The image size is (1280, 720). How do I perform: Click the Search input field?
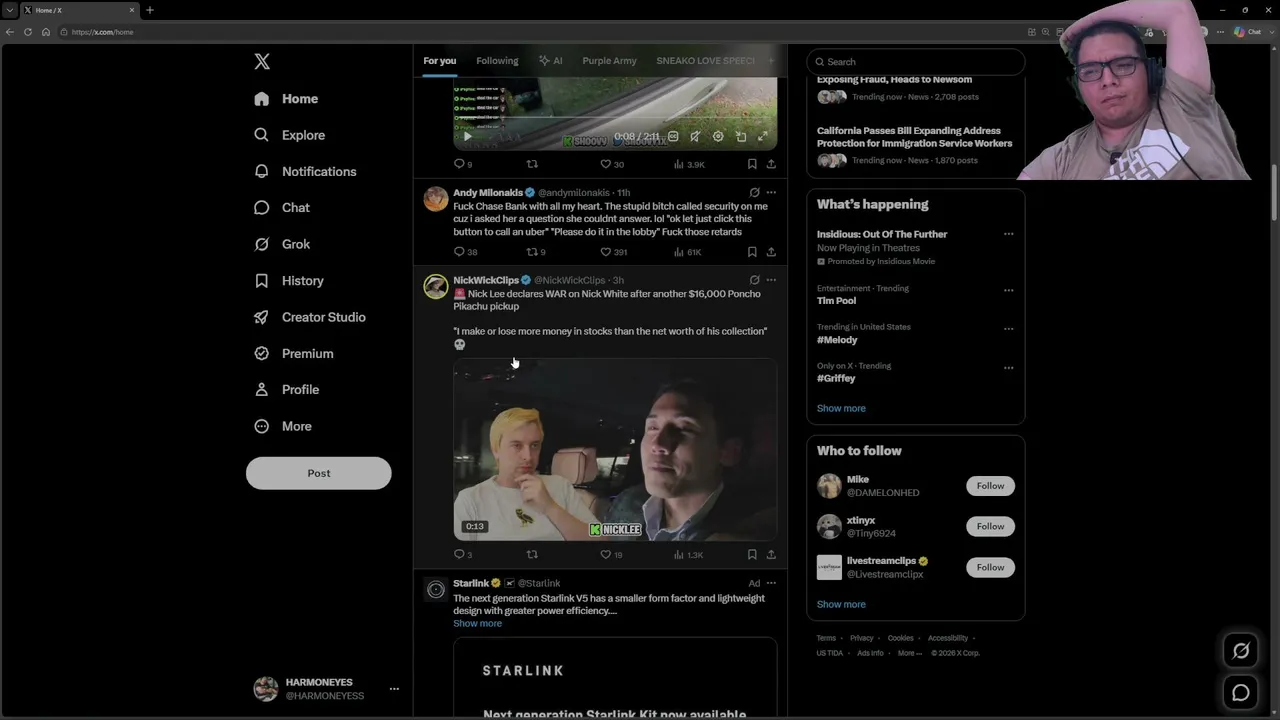coord(916,62)
